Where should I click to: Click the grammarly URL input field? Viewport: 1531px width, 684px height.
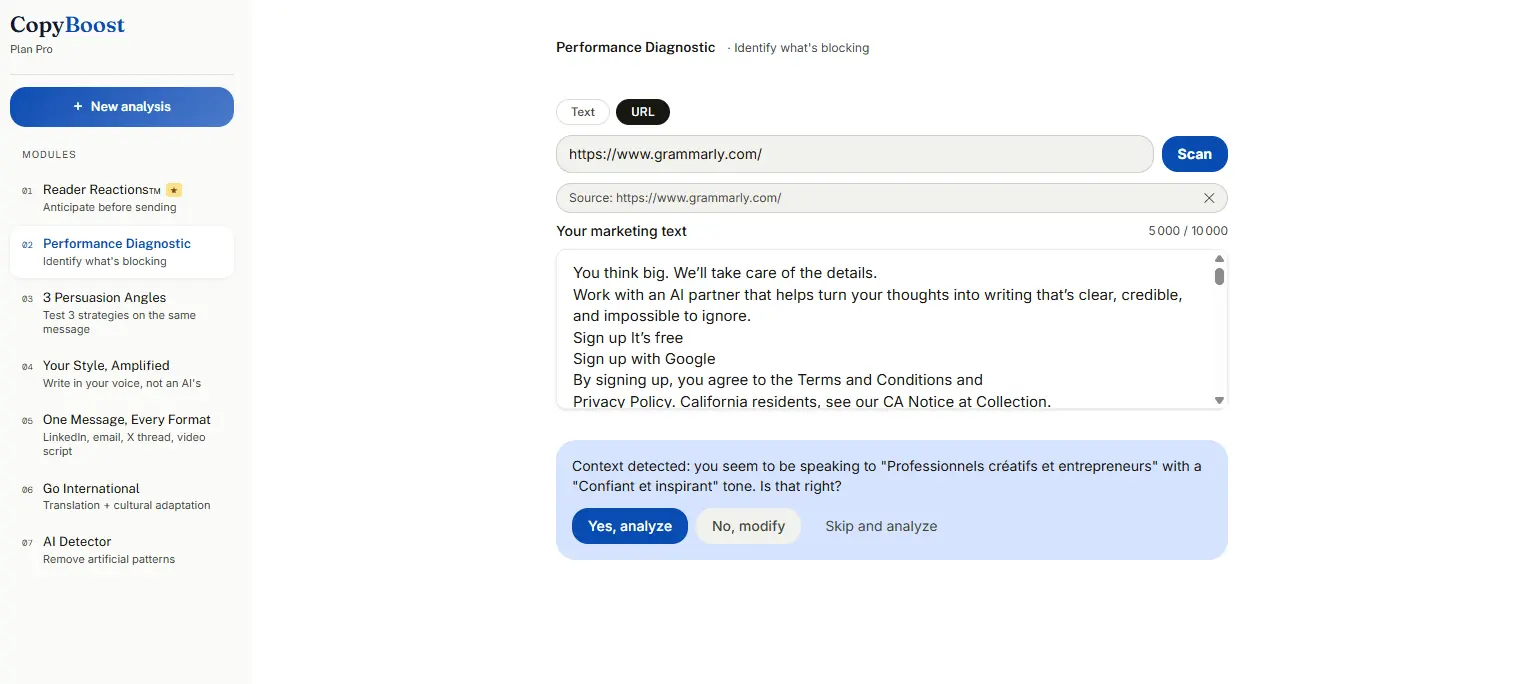[855, 154]
